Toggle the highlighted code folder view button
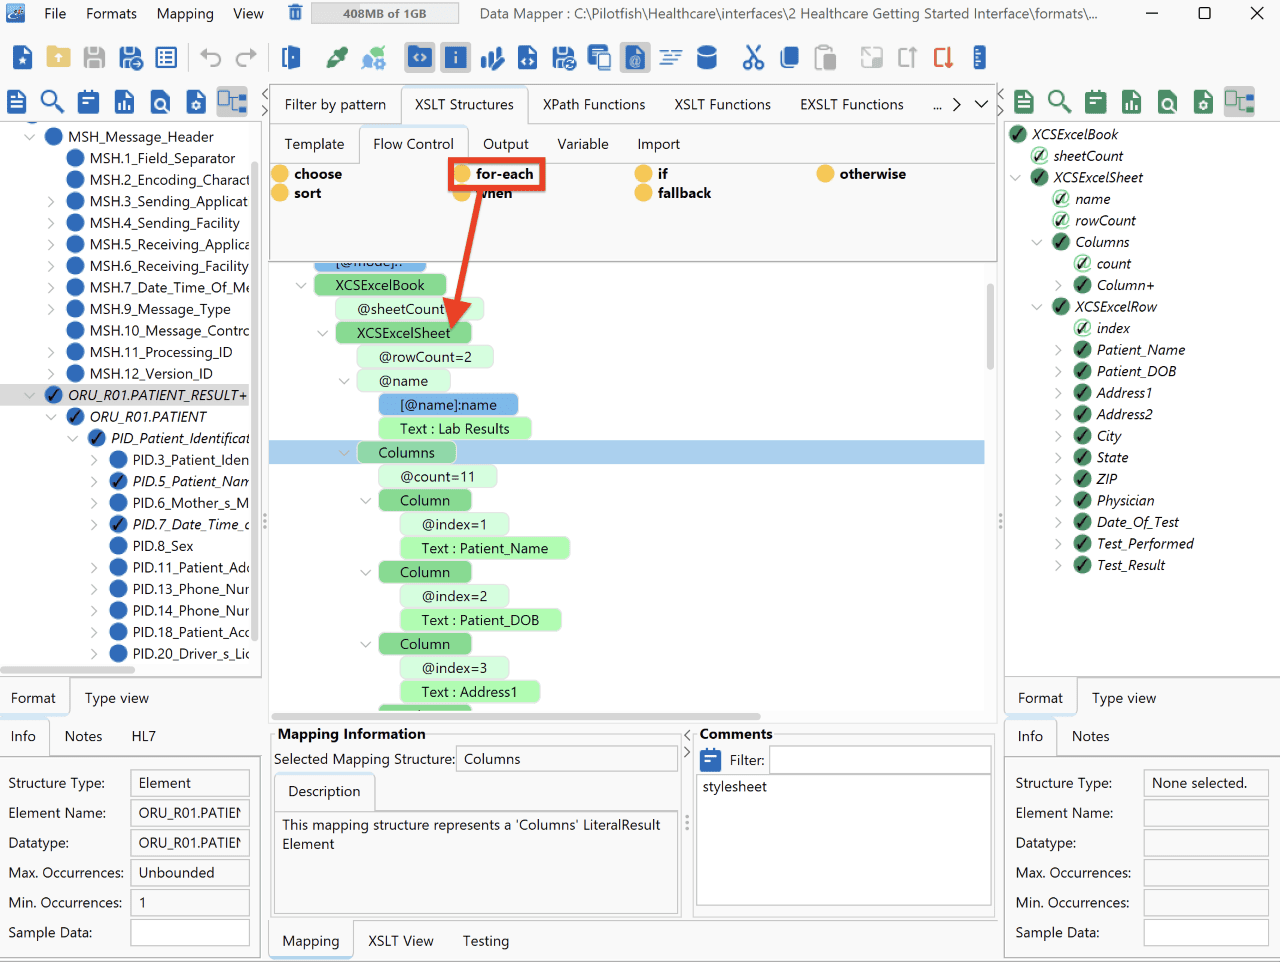Screen dimensions: 1280x962 coord(419,58)
